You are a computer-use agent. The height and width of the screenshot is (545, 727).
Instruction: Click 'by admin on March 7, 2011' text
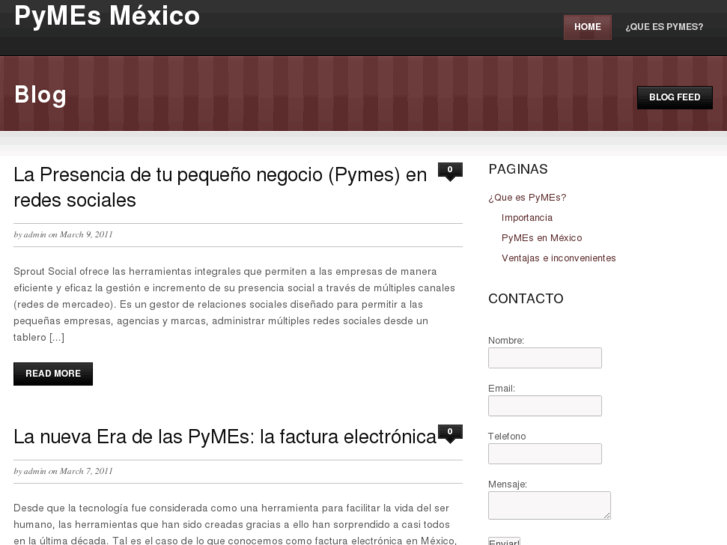tap(63, 471)
